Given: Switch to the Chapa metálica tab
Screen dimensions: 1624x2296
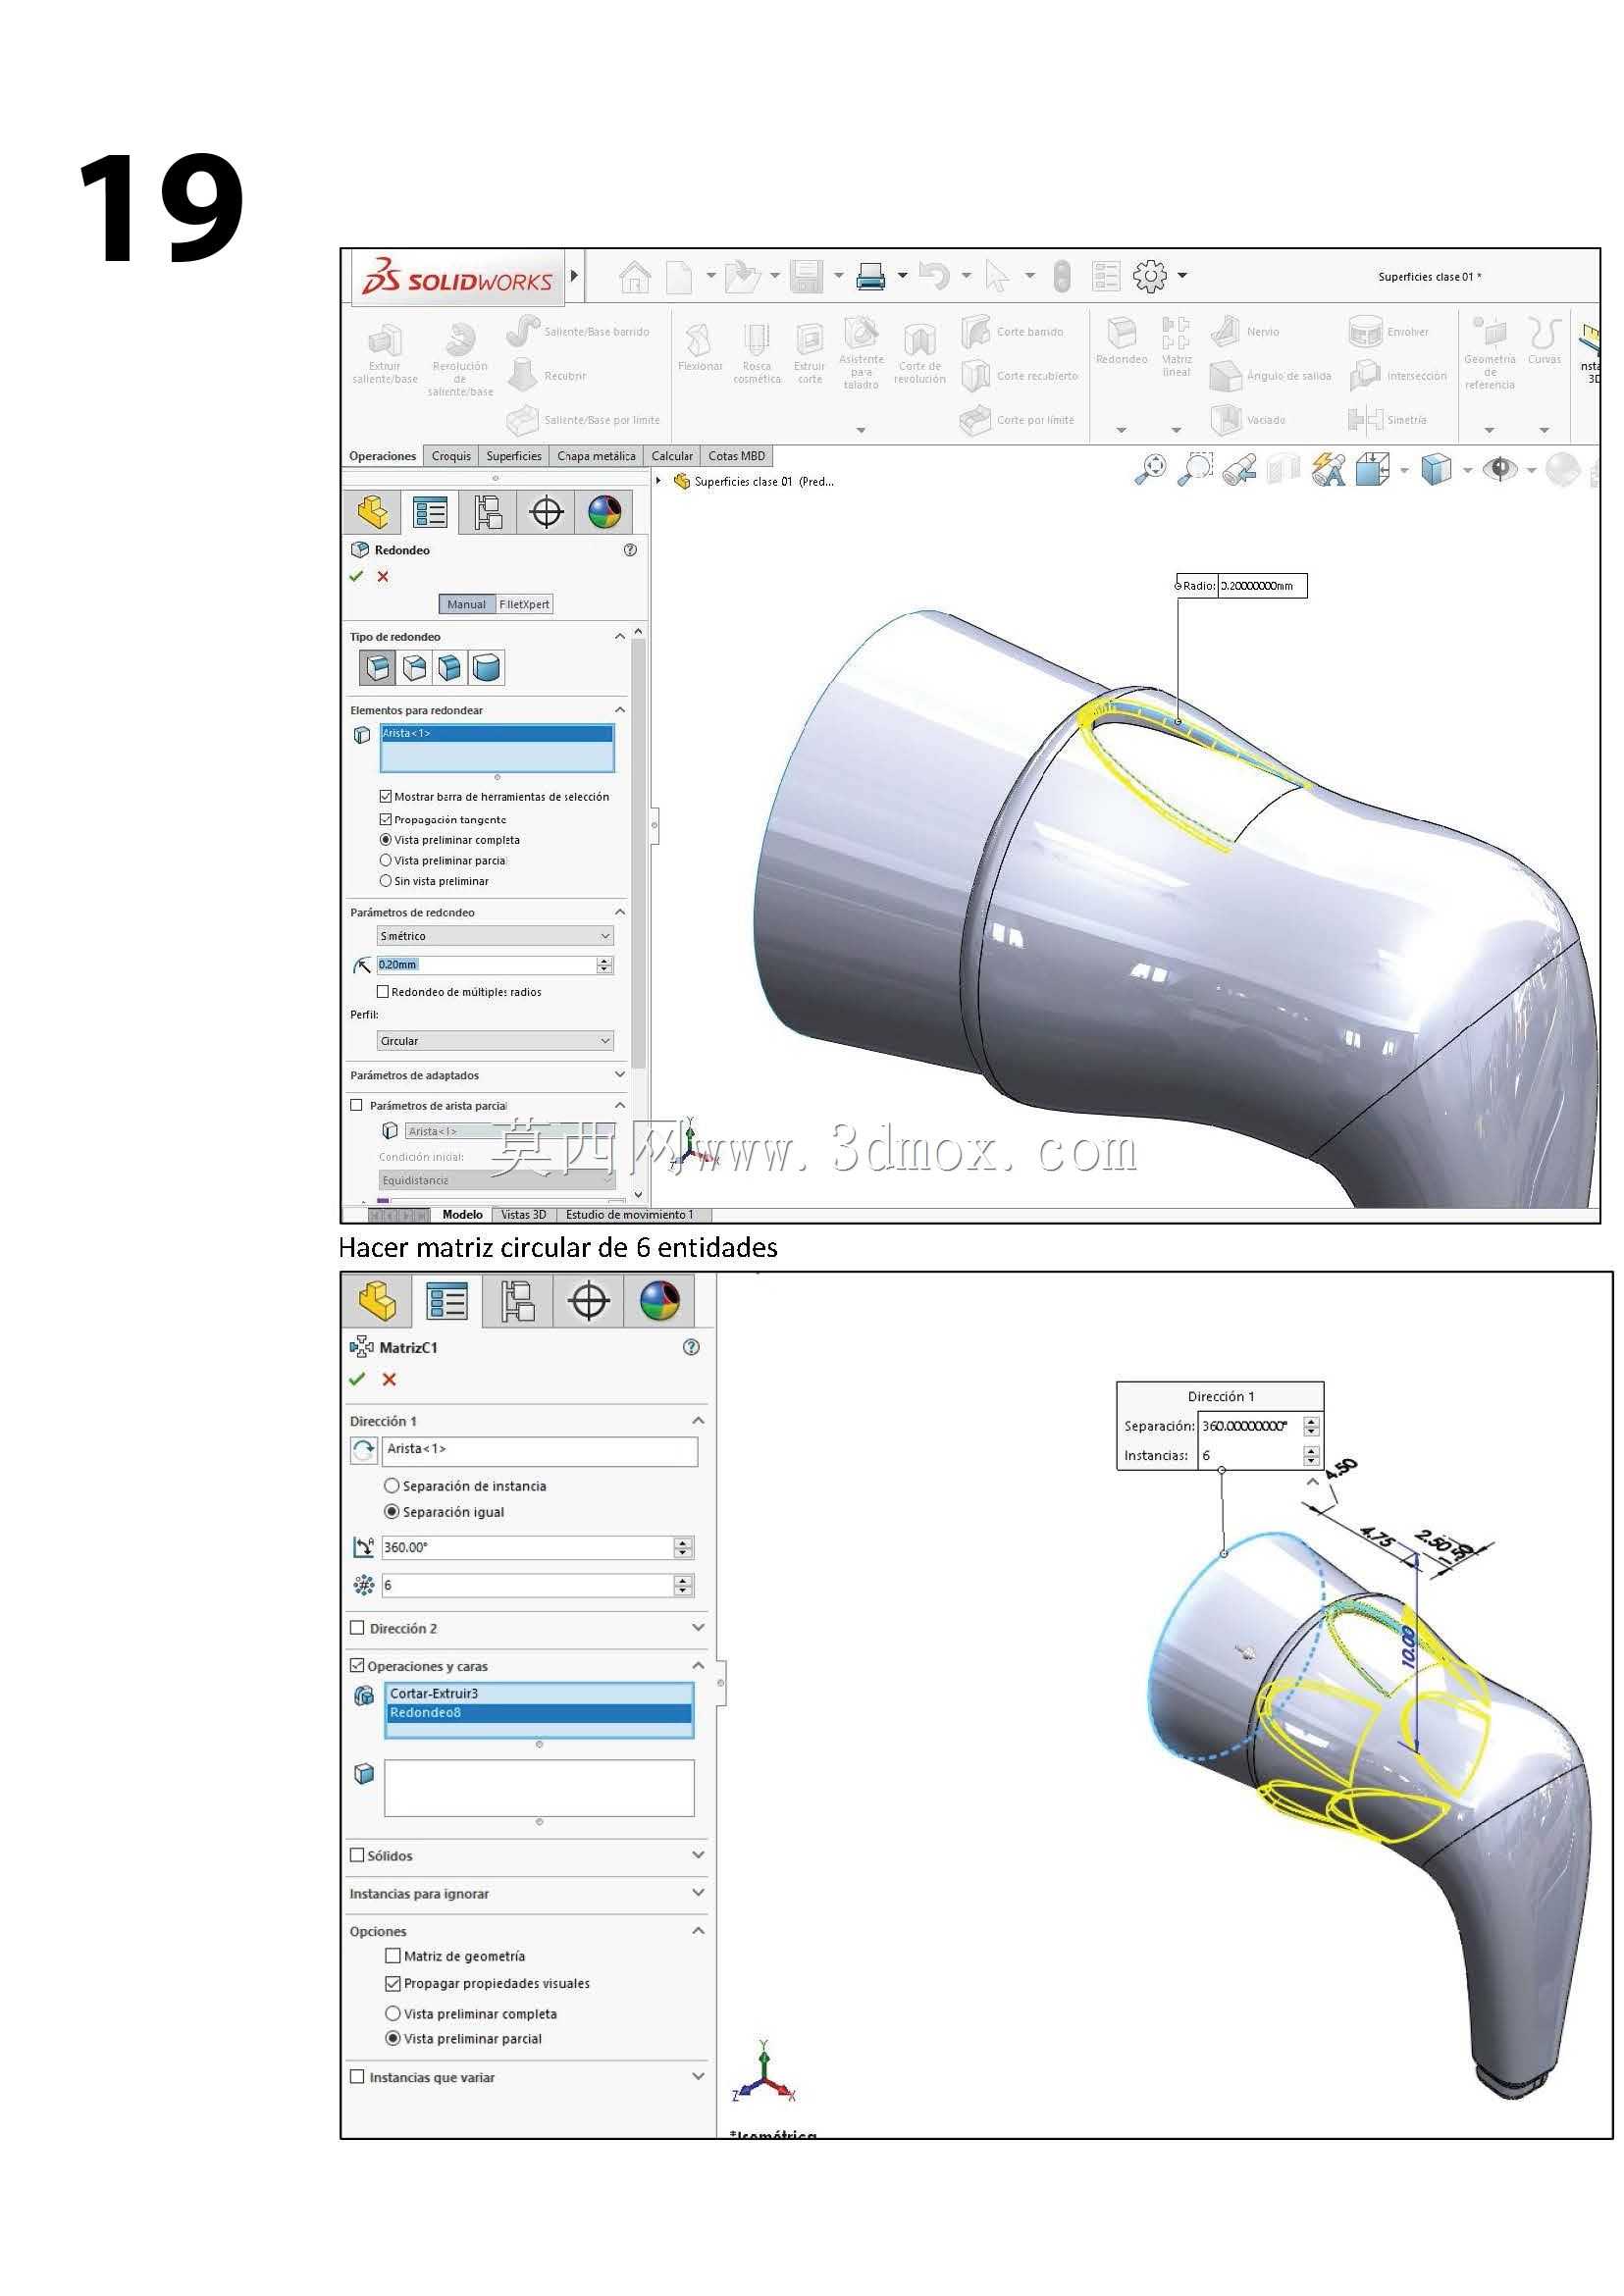Looking at the screenshot, I should point(596,456).
